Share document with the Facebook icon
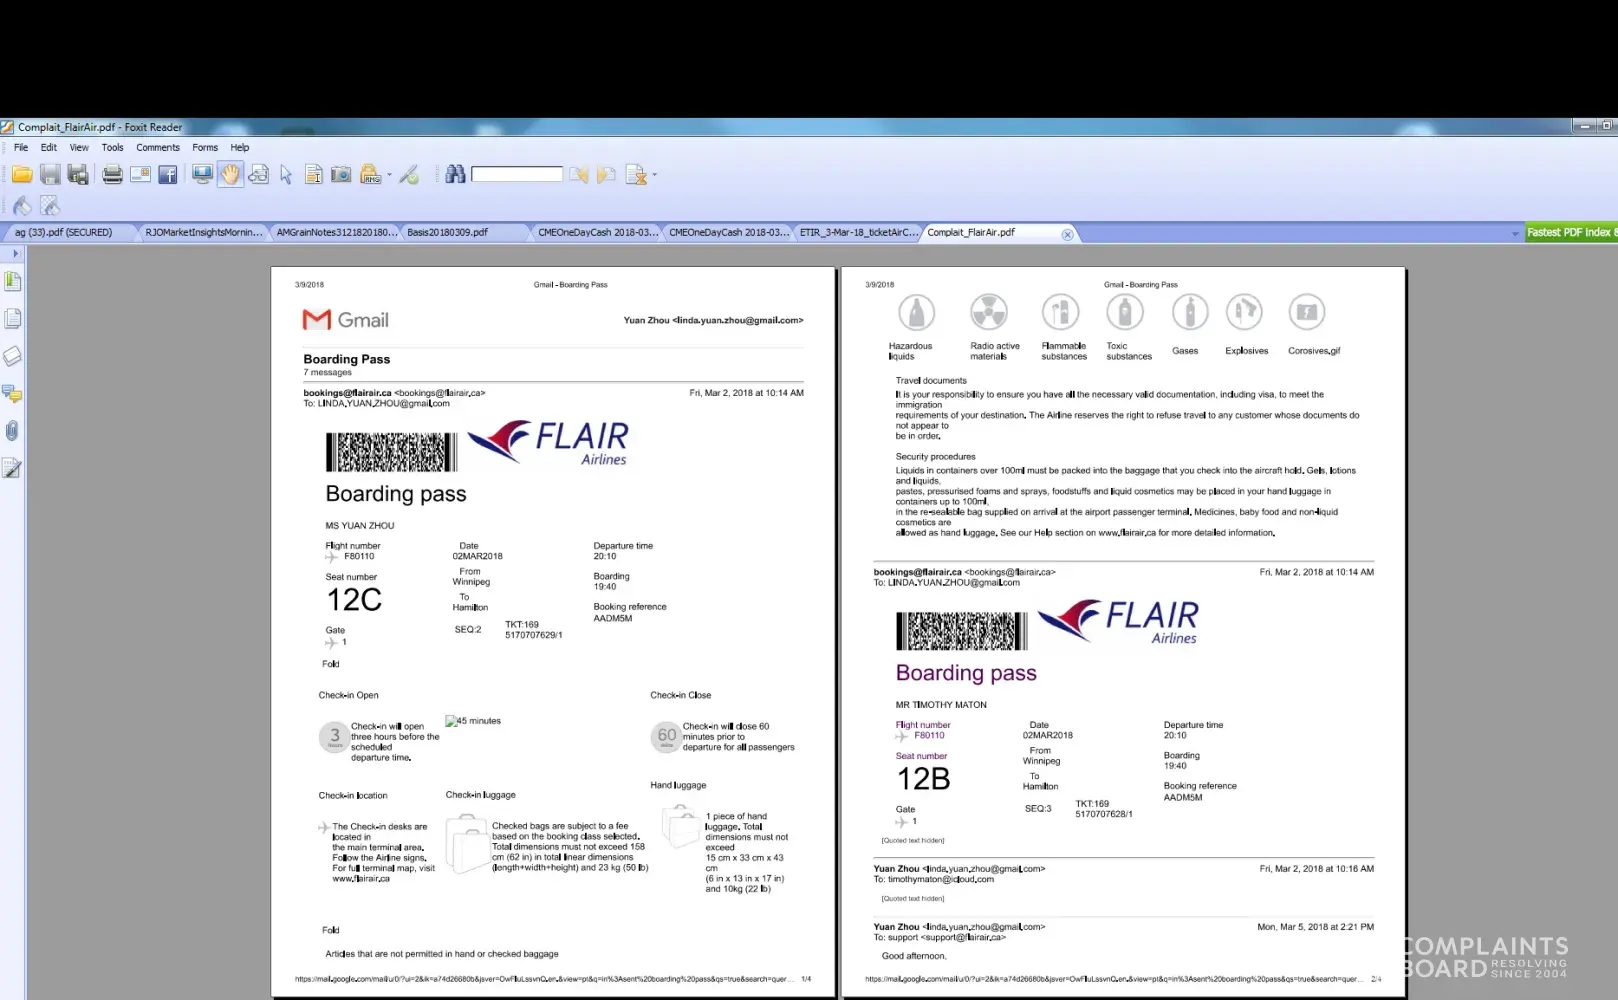This screenshot has width=1618, height=1000. coord(168,175)
